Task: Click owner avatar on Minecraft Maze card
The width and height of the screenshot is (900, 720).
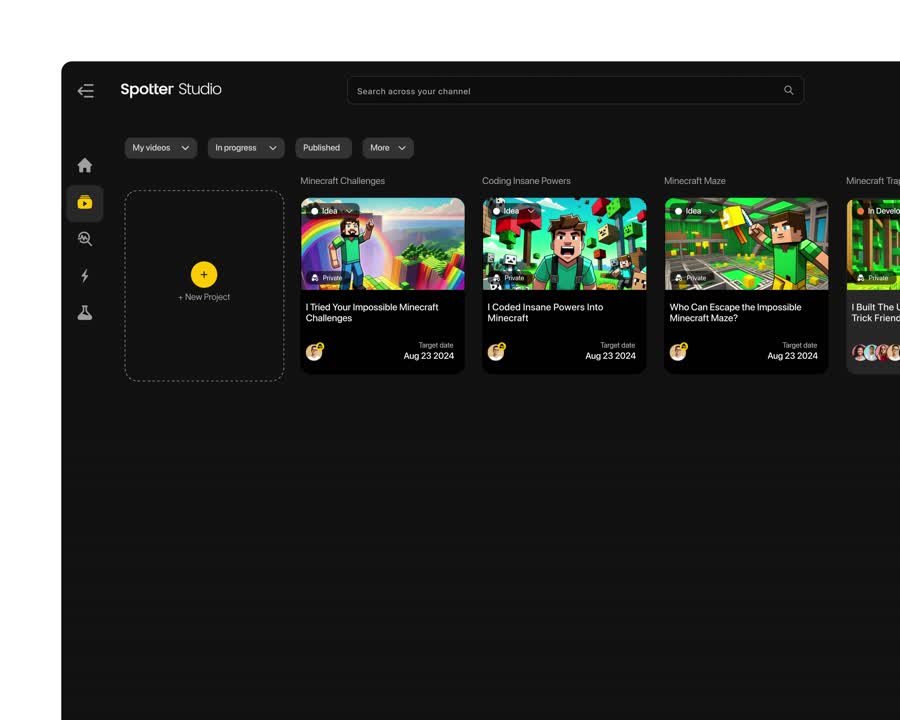Action: (x=678, y=351)
